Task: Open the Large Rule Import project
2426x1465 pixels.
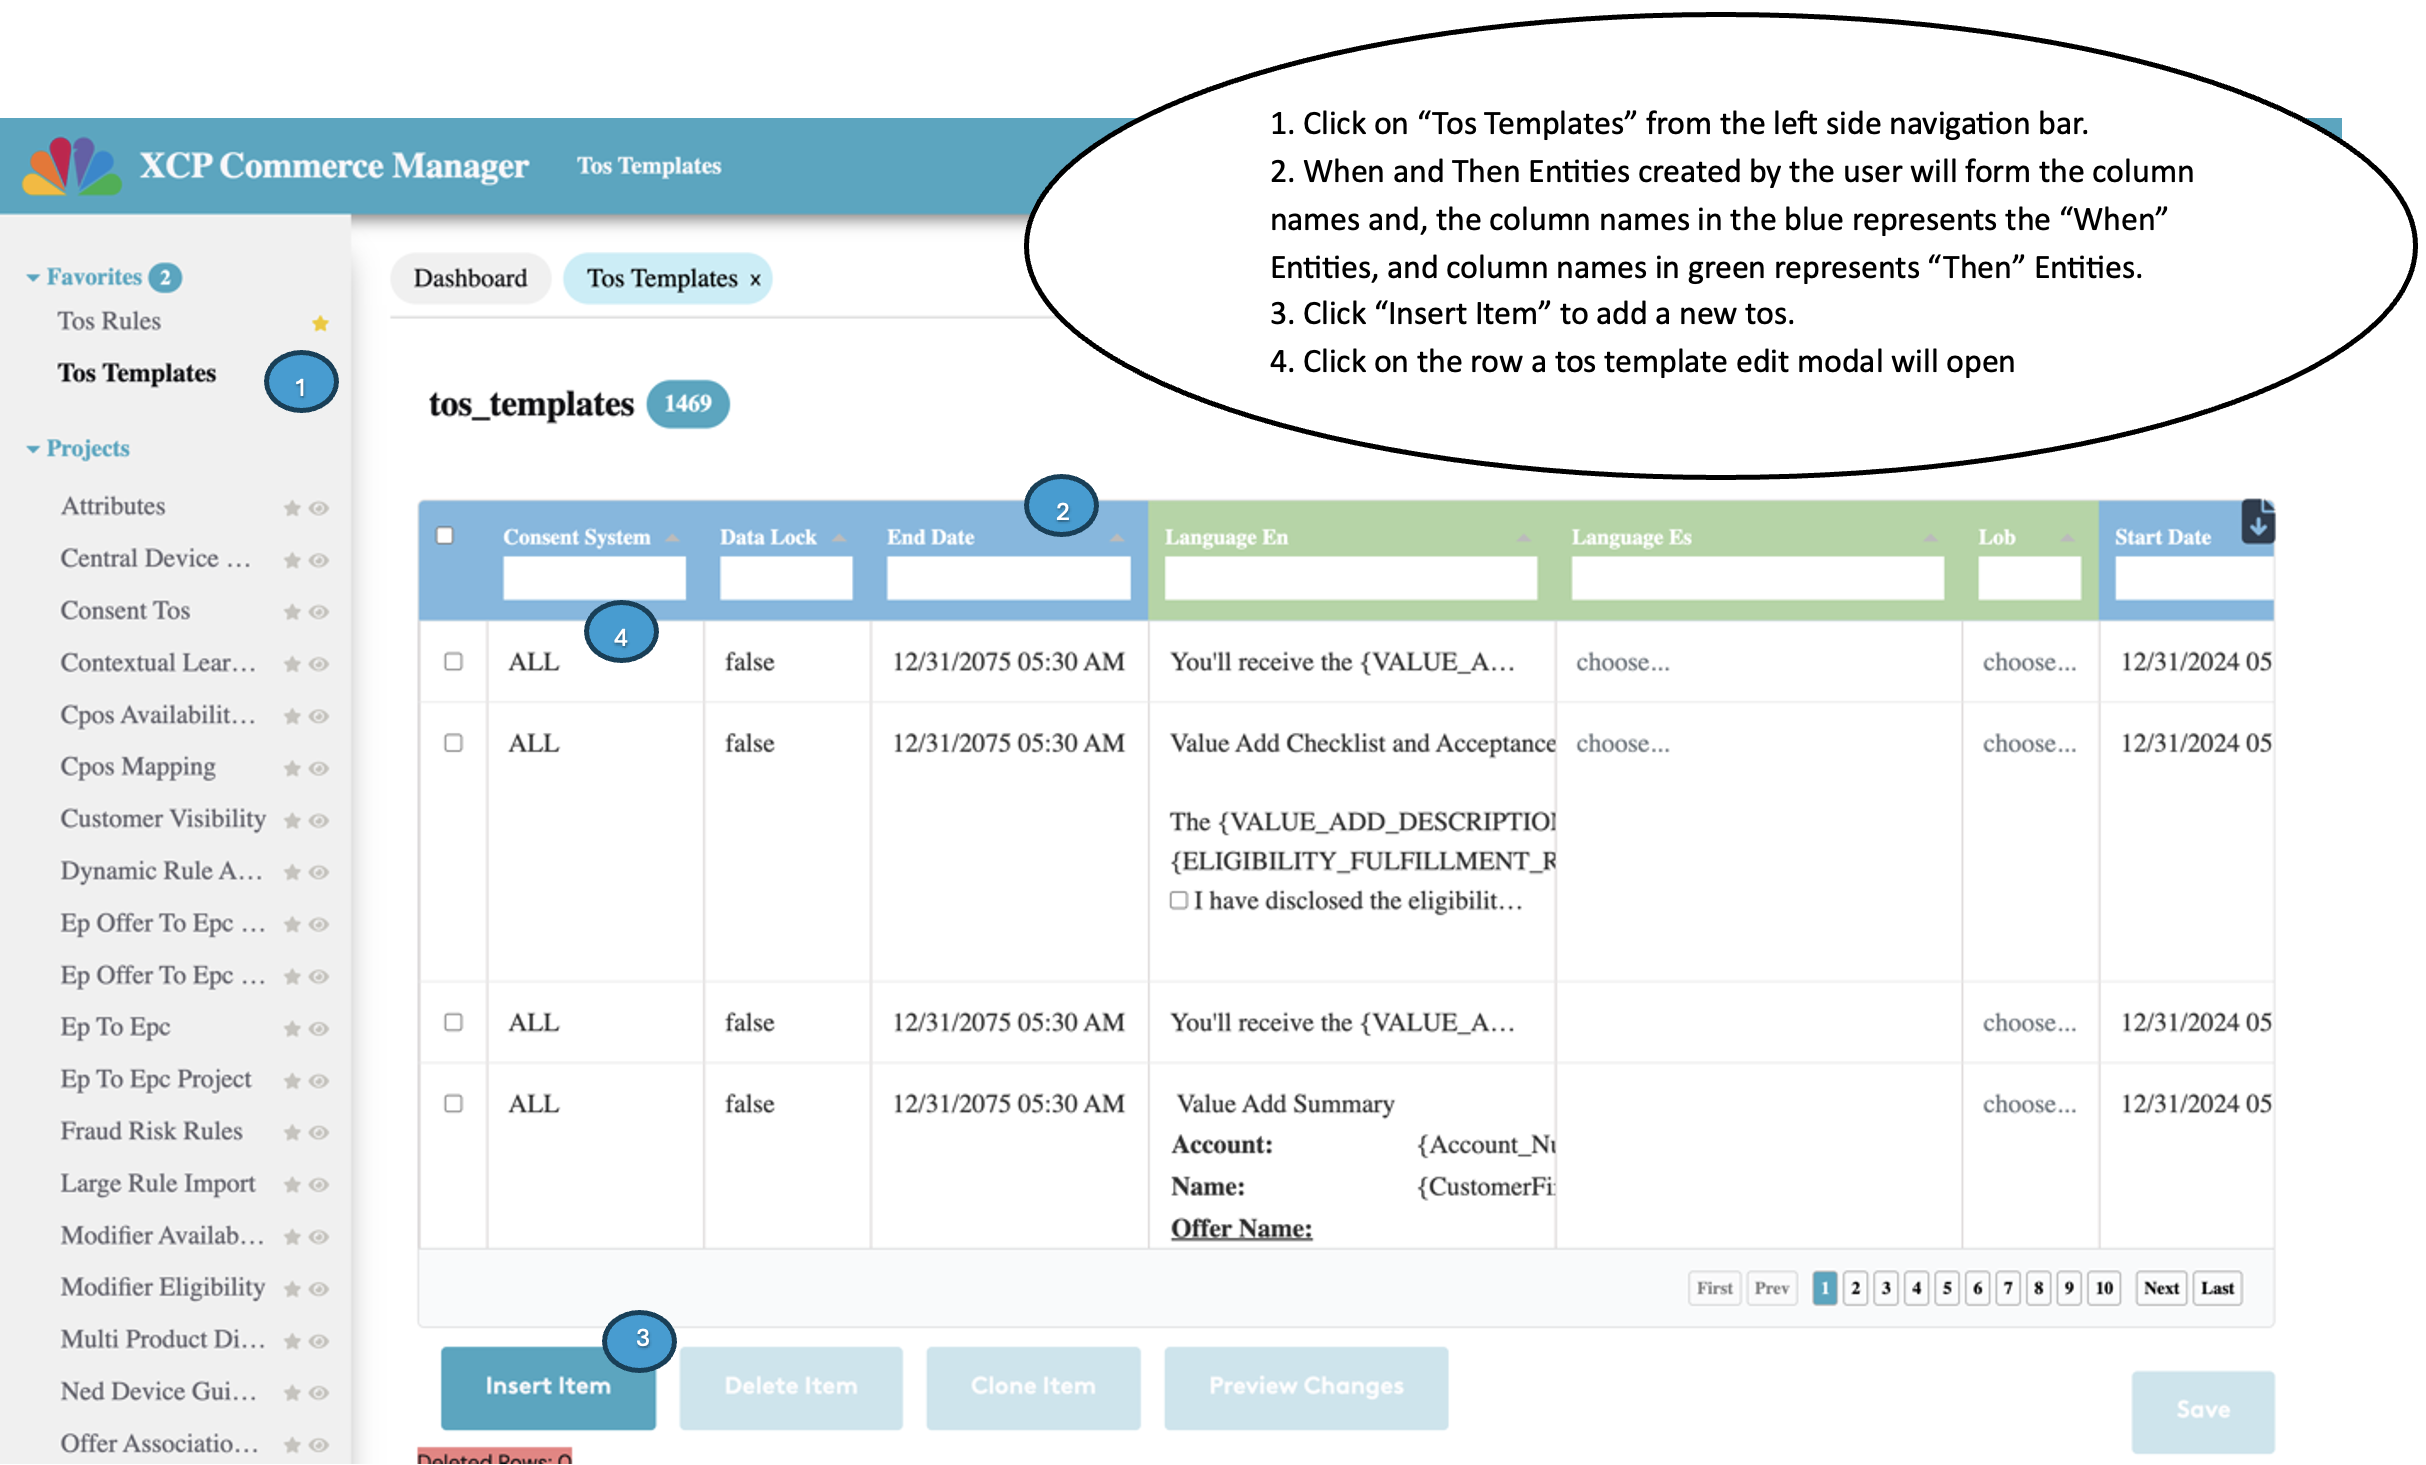Action: tap(158, 1184)
